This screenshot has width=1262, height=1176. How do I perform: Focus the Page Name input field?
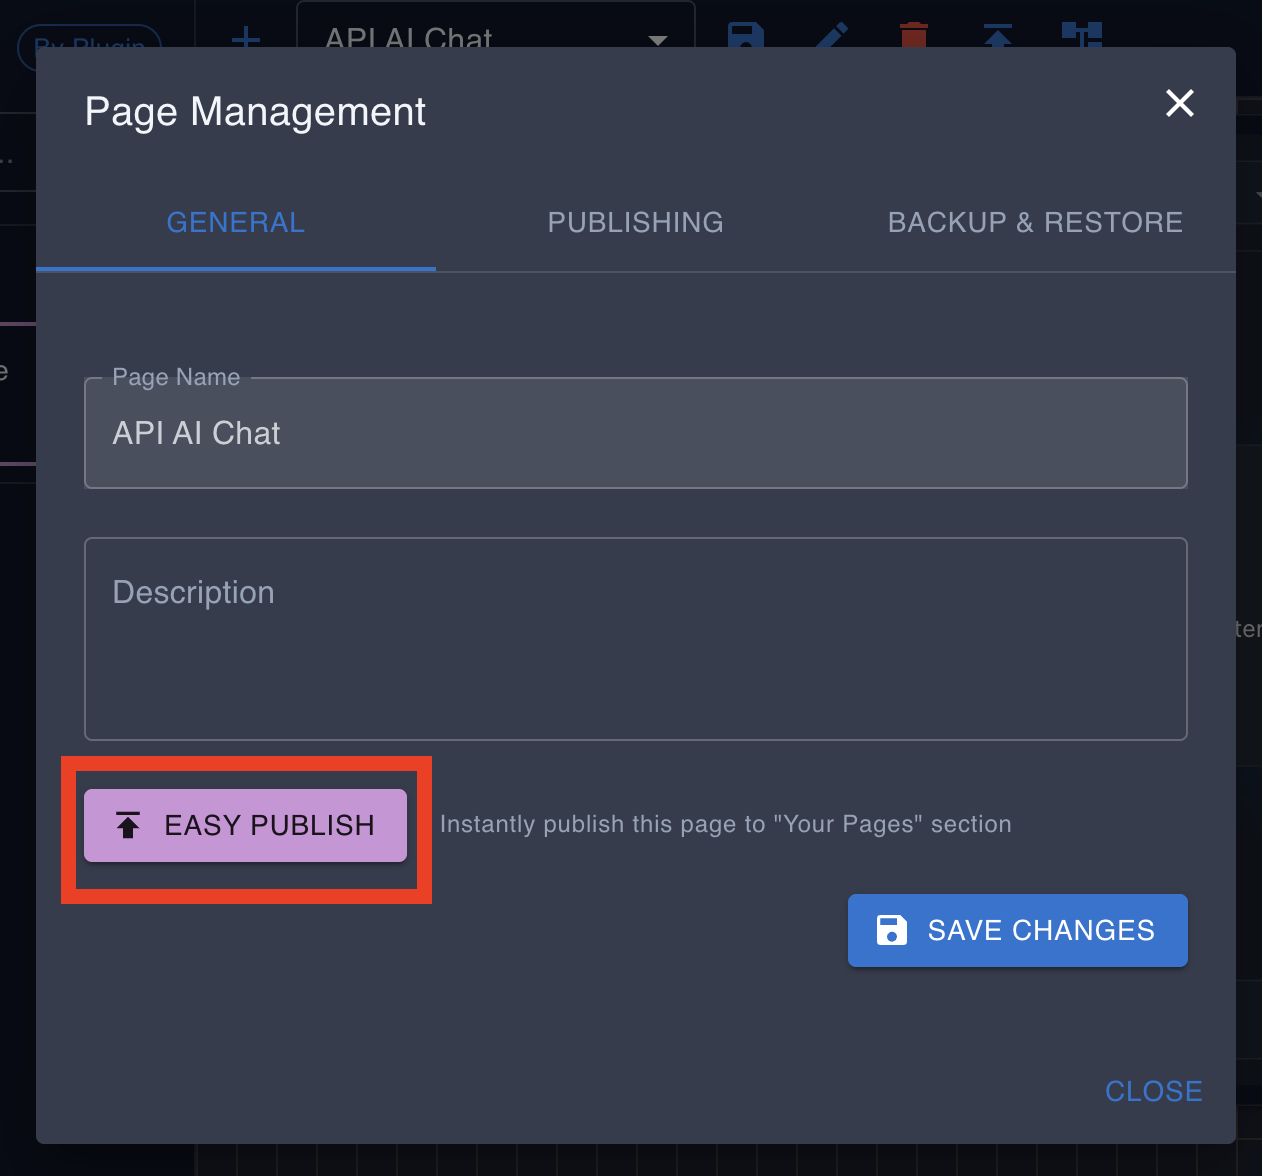[x=635, y=433]
